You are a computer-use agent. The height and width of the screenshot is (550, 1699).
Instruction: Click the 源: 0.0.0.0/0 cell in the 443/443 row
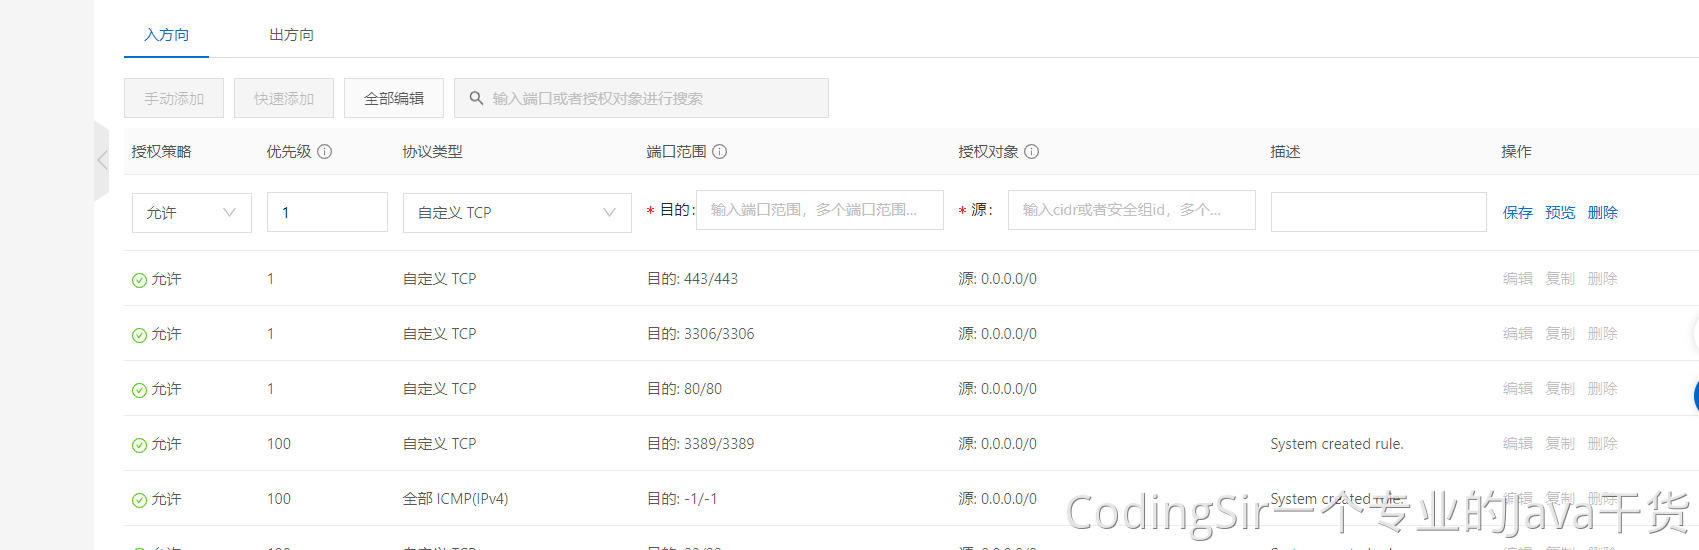tap(997, 279)
